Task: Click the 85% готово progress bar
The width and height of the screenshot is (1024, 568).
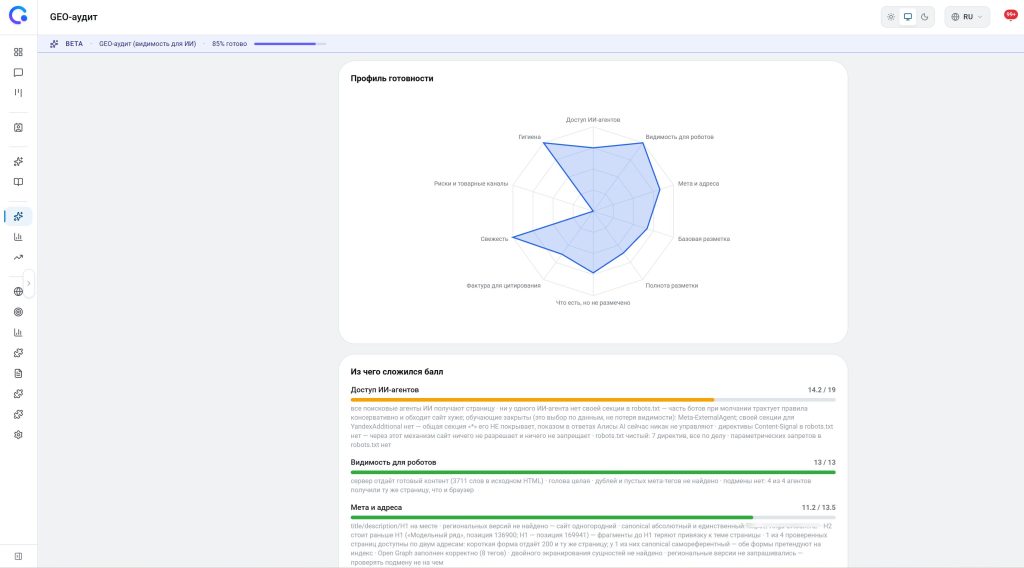Action: 290,44
